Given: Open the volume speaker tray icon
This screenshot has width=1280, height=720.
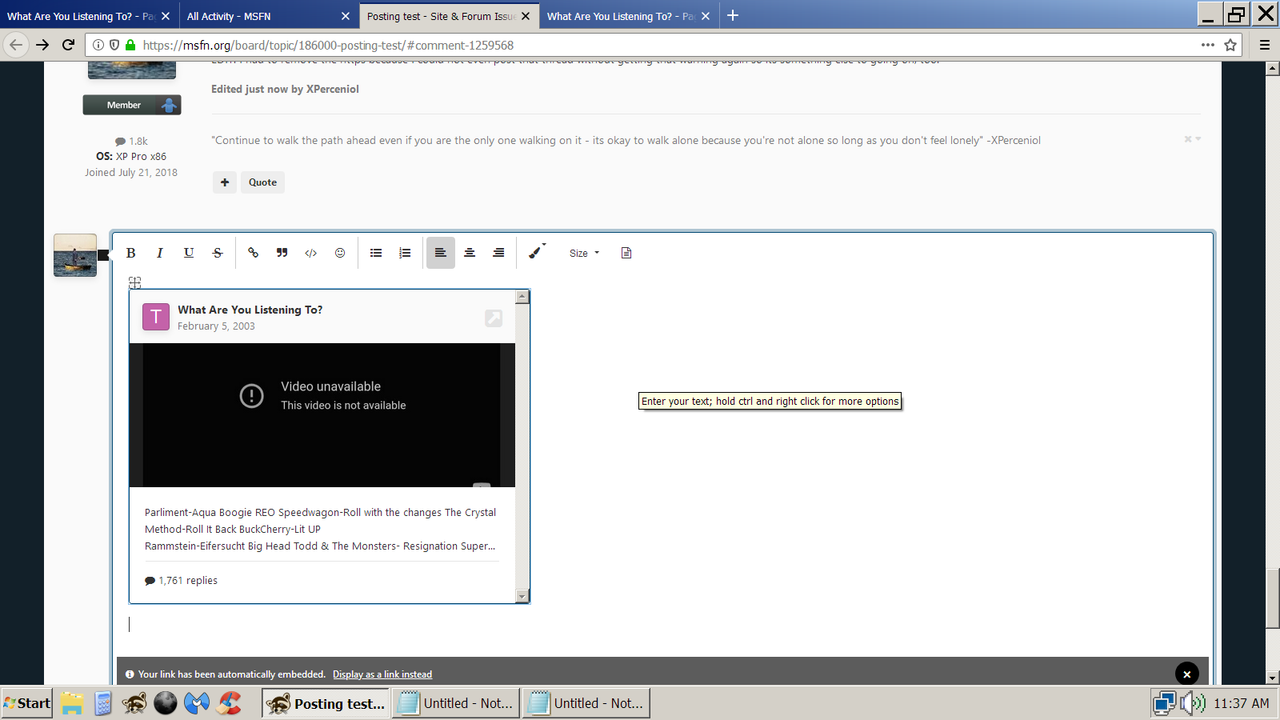Looking at the screenshot, I should click(x=1192, y=703).
